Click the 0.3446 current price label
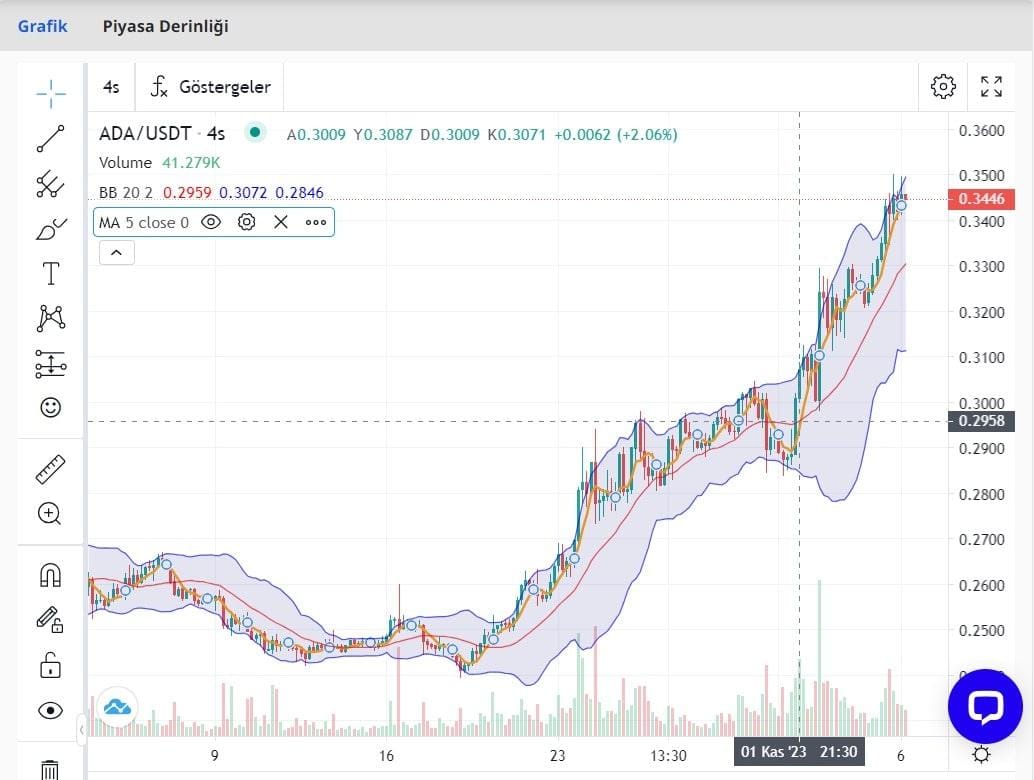This screenshot has width=1034, height=780. point(979,199)
